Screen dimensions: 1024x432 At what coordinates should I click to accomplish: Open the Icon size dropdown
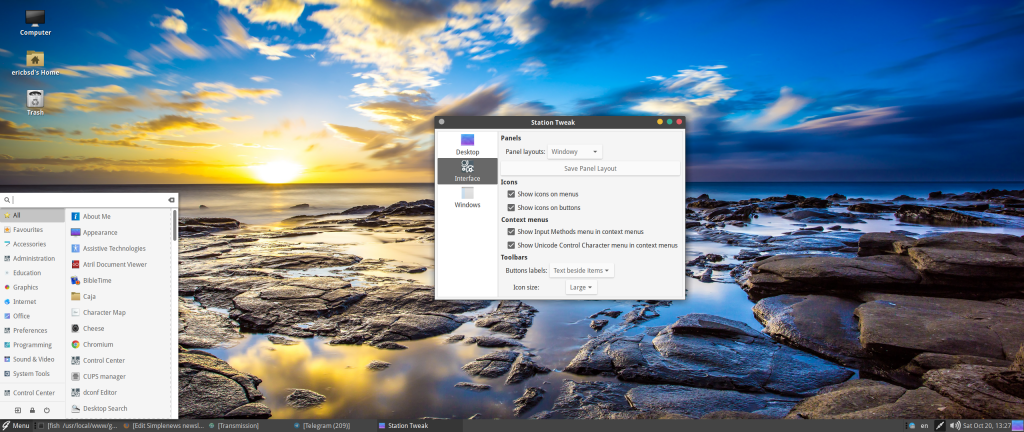point(580,287)
